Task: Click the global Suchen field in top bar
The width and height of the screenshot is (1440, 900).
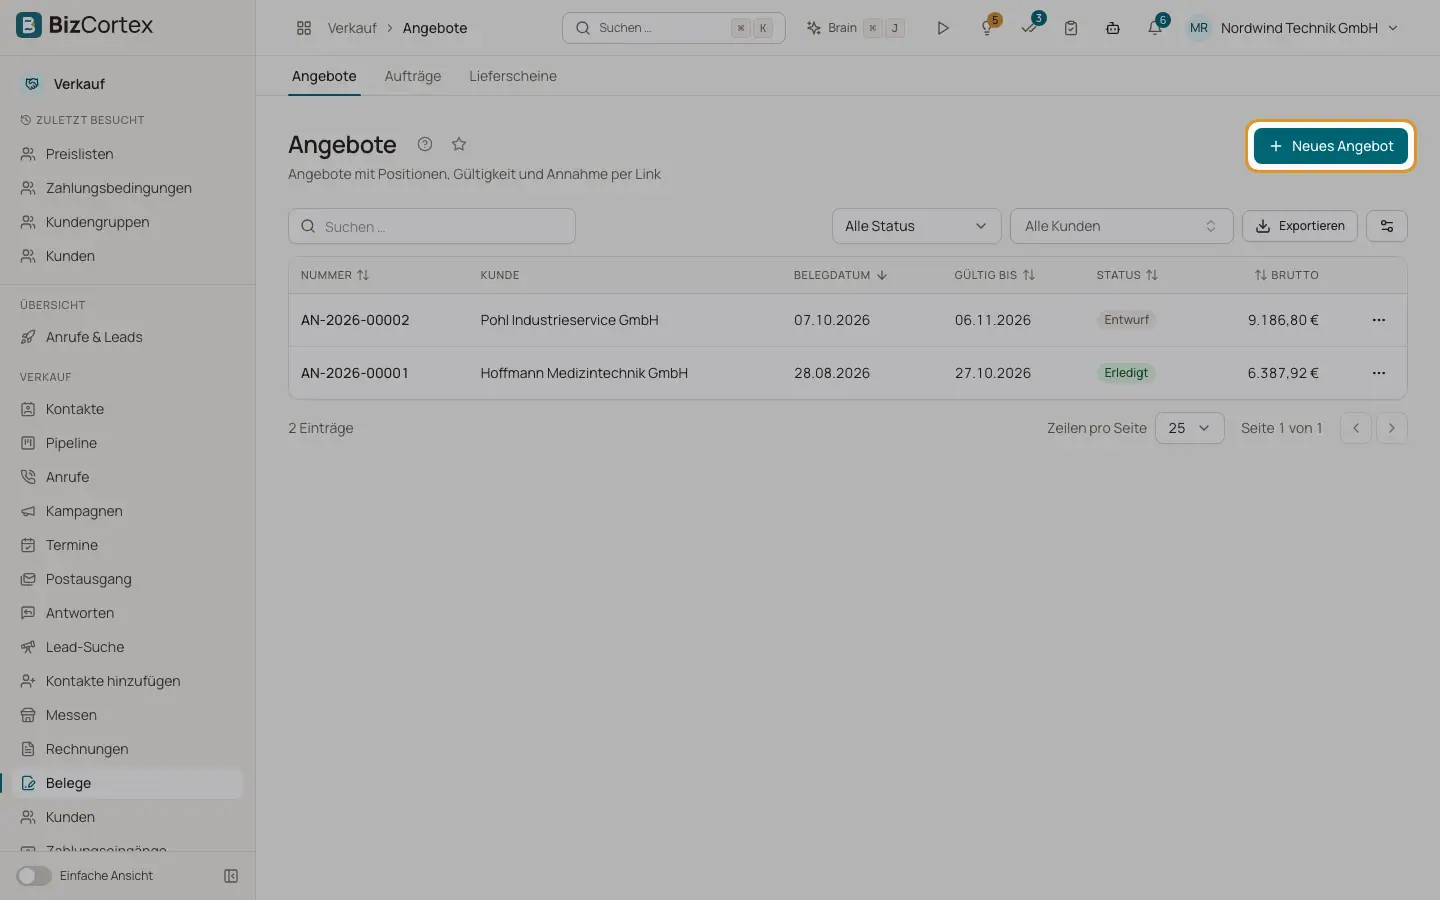Action: 673,28
